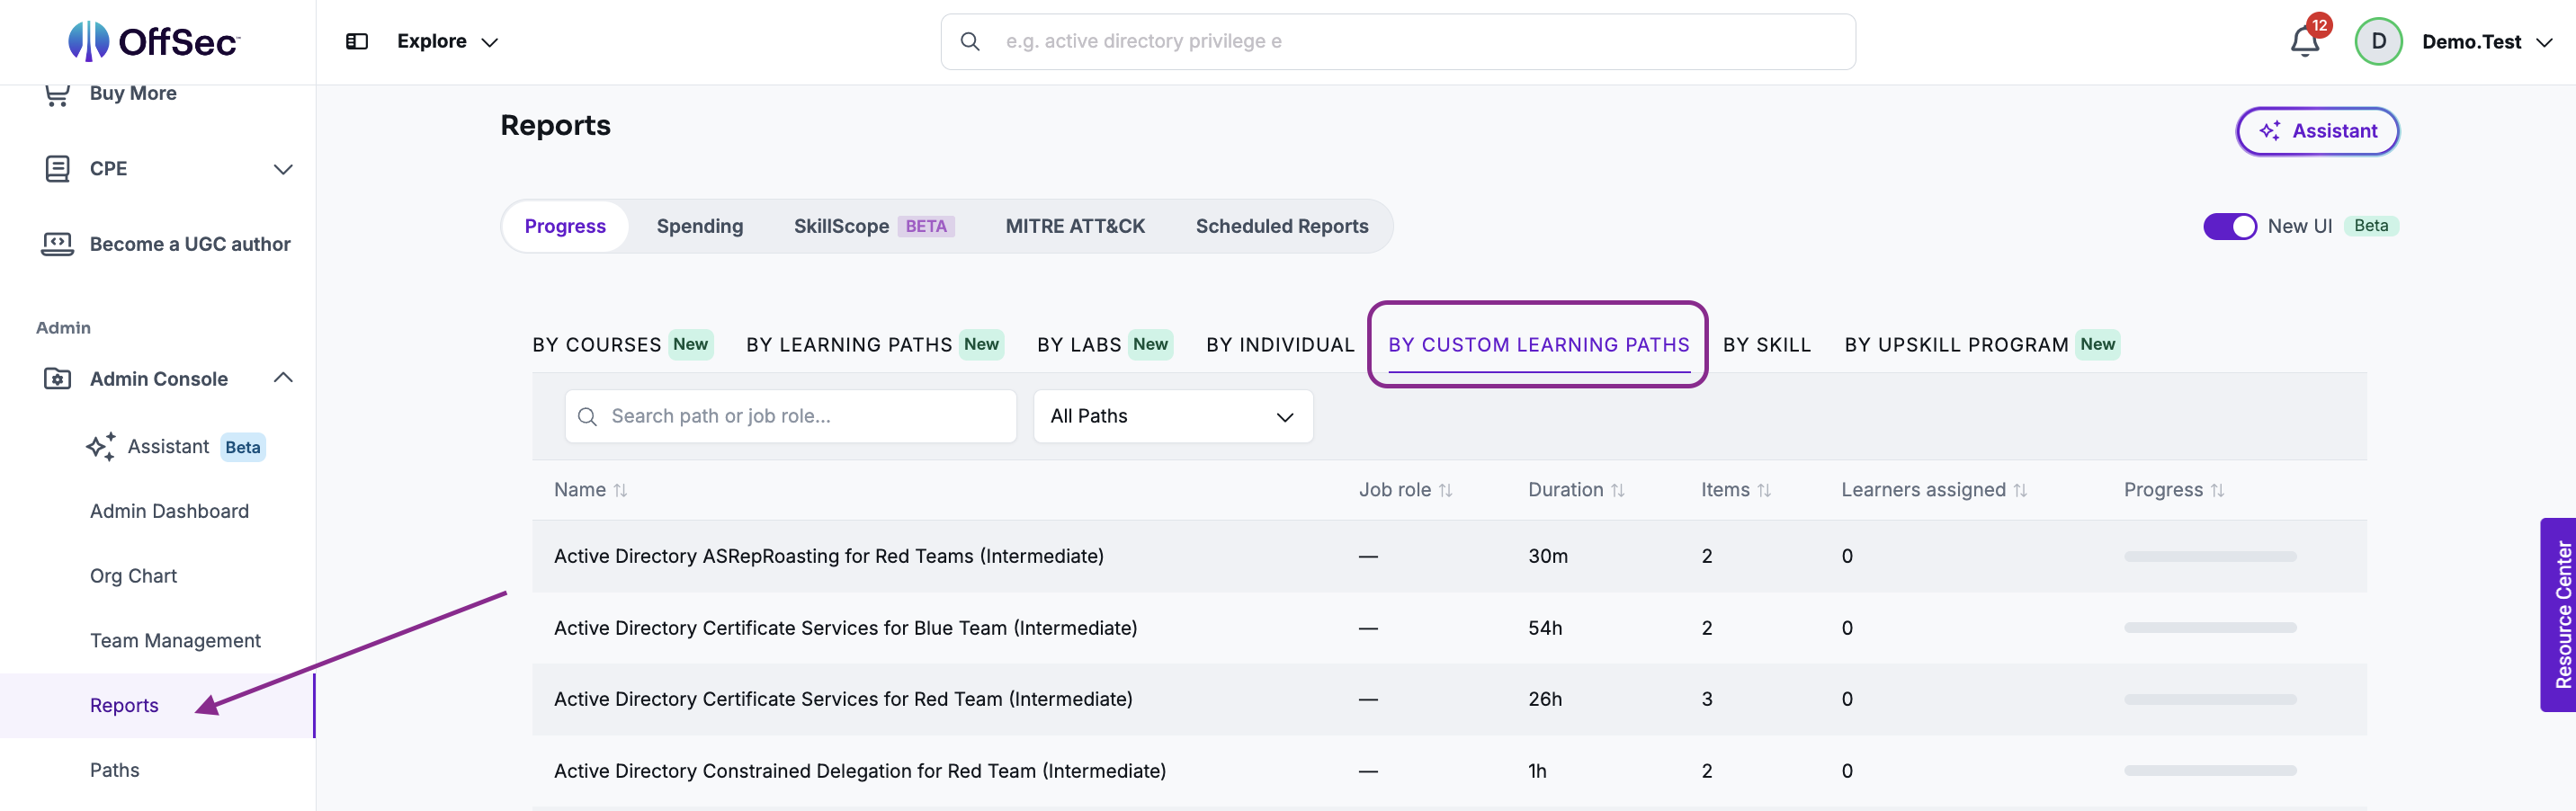Navigate to Paths in sidebar
Image resolution: width=2576 pixels, height=811 pixels.
pos(115,770)
